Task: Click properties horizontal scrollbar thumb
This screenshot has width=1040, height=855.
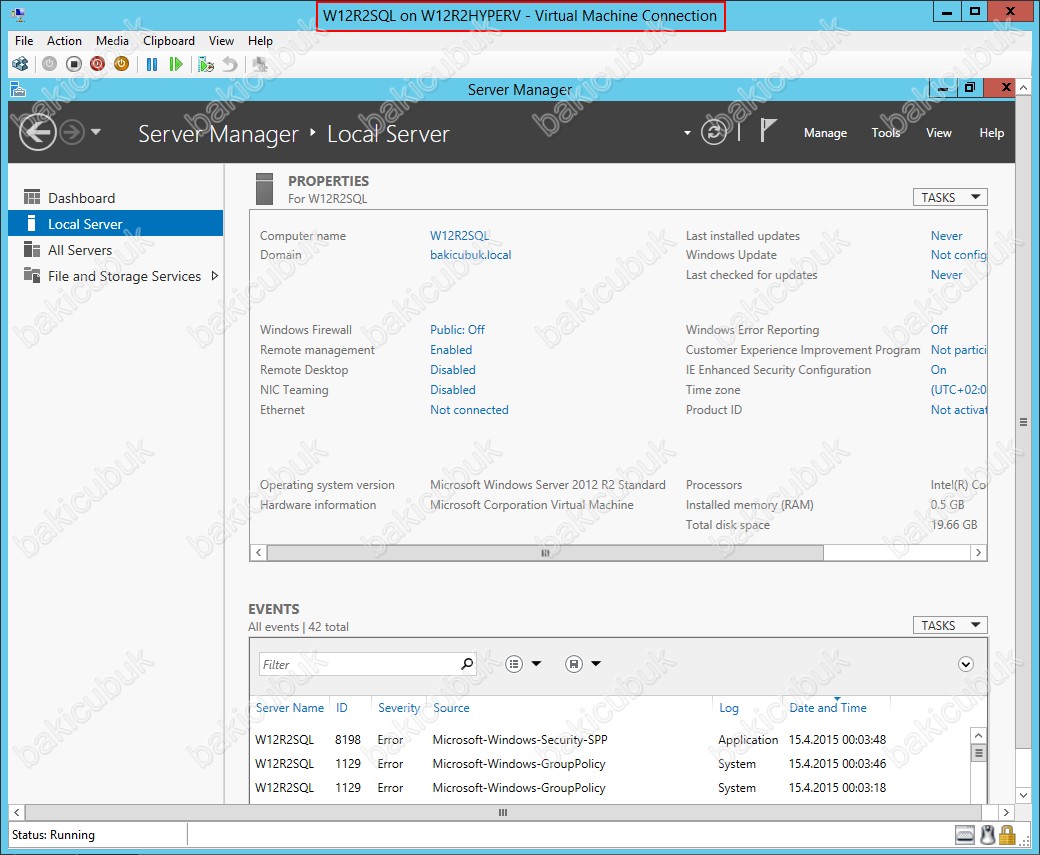Action: [545, 553]
